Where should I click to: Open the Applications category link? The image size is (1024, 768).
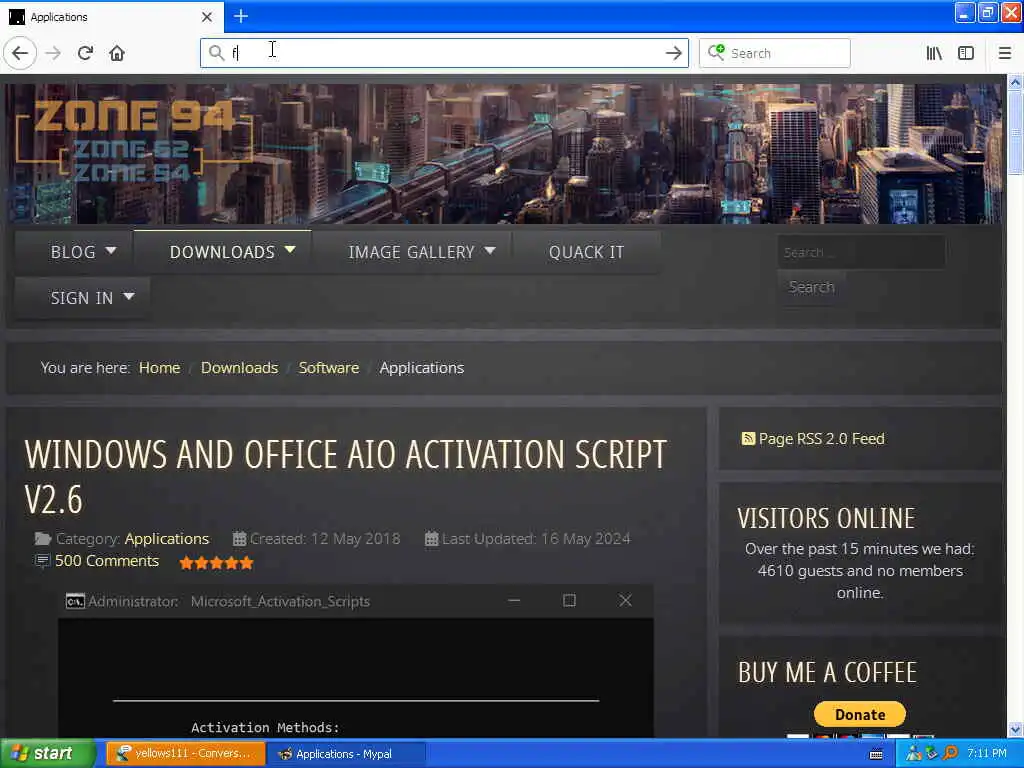(x=167, y=539)
